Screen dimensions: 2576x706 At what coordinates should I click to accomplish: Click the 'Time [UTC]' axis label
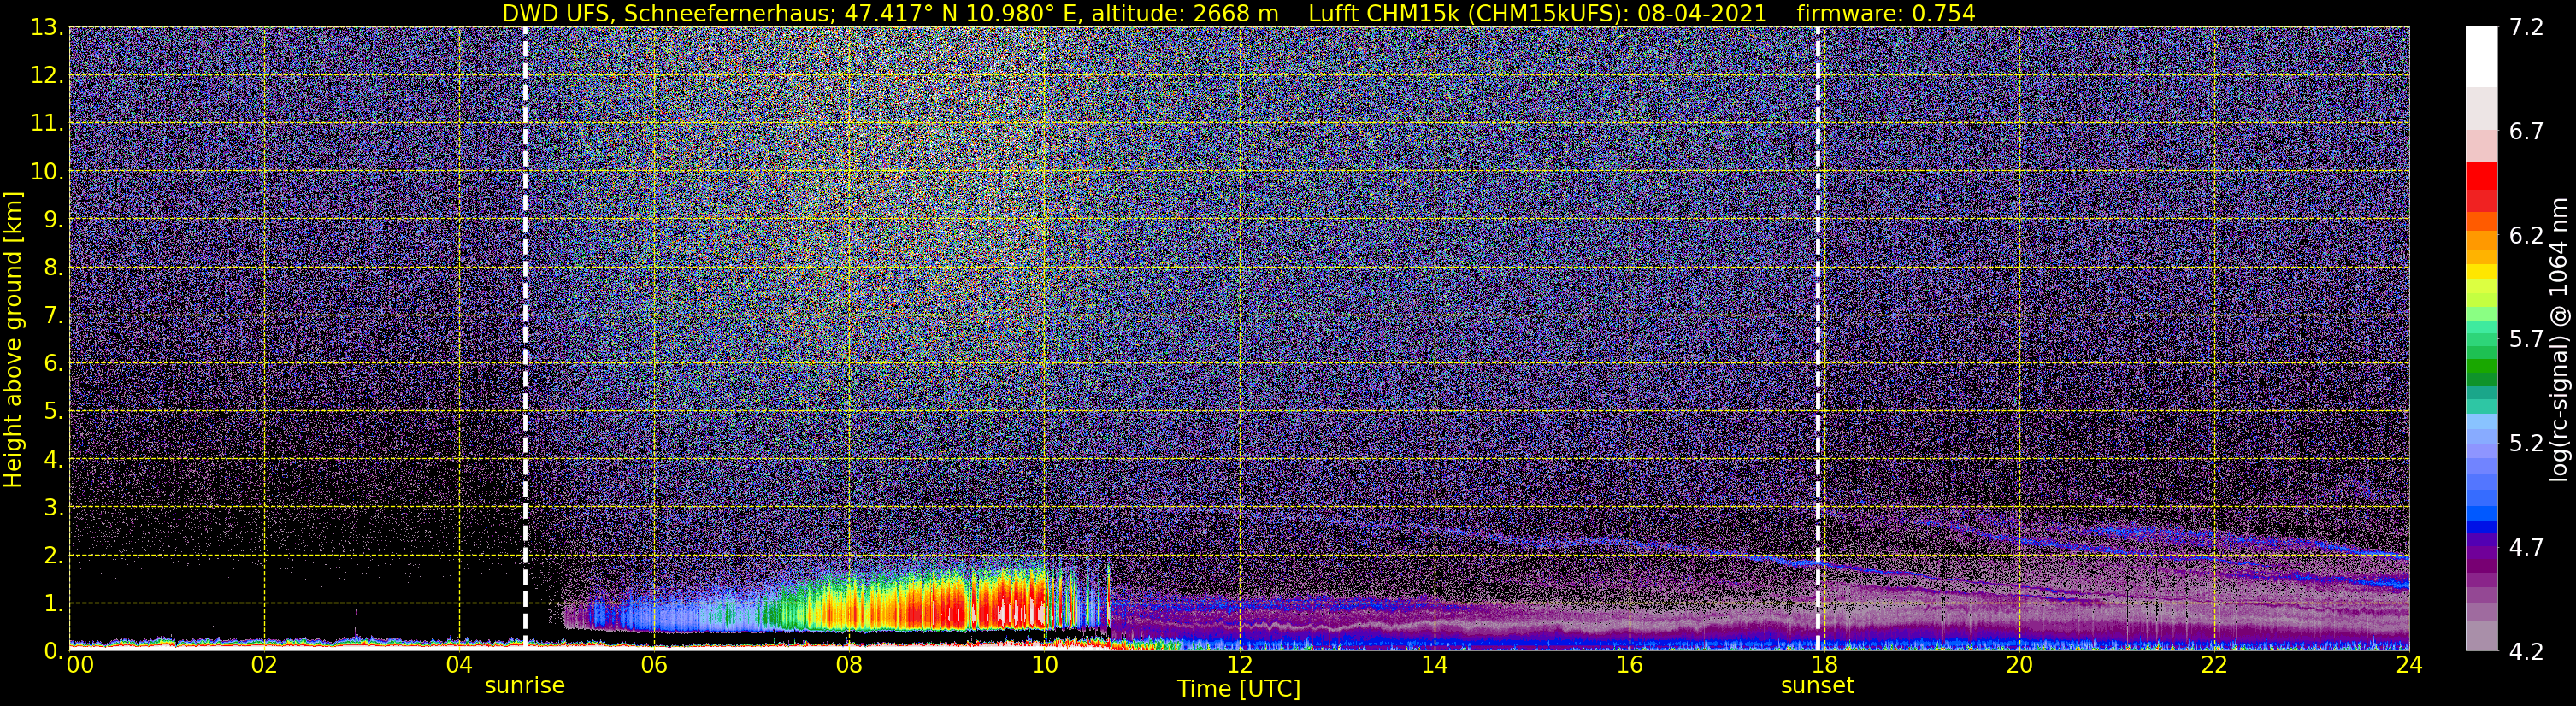point(1239,689)
